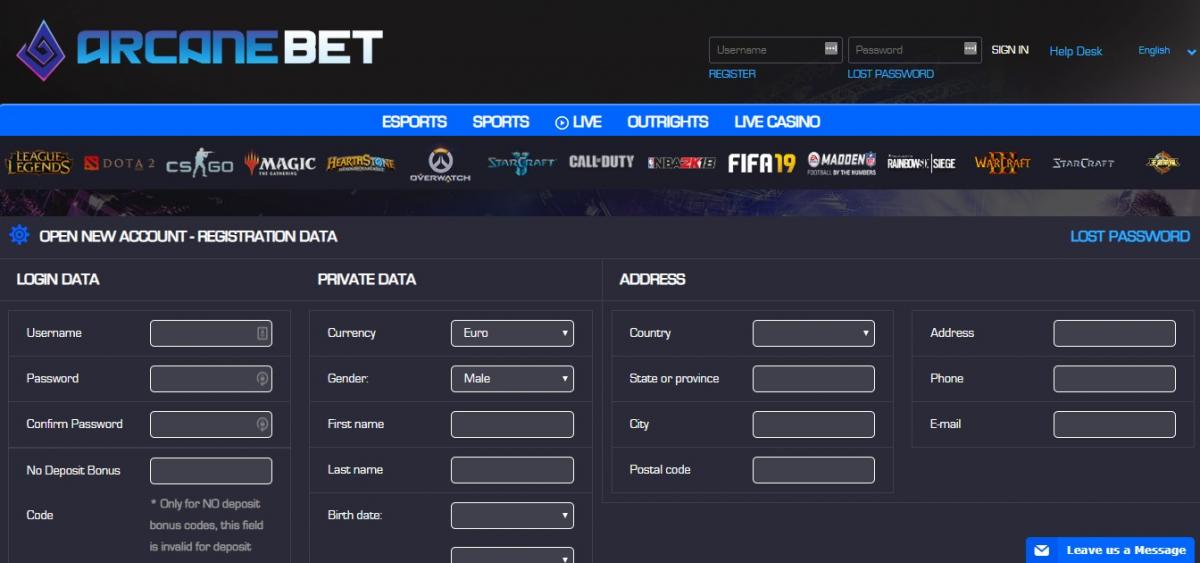This screenshot has width=1200, height=563.
Task: Click the Last name field
Action: pyautogui.click(x=512, y=470)
